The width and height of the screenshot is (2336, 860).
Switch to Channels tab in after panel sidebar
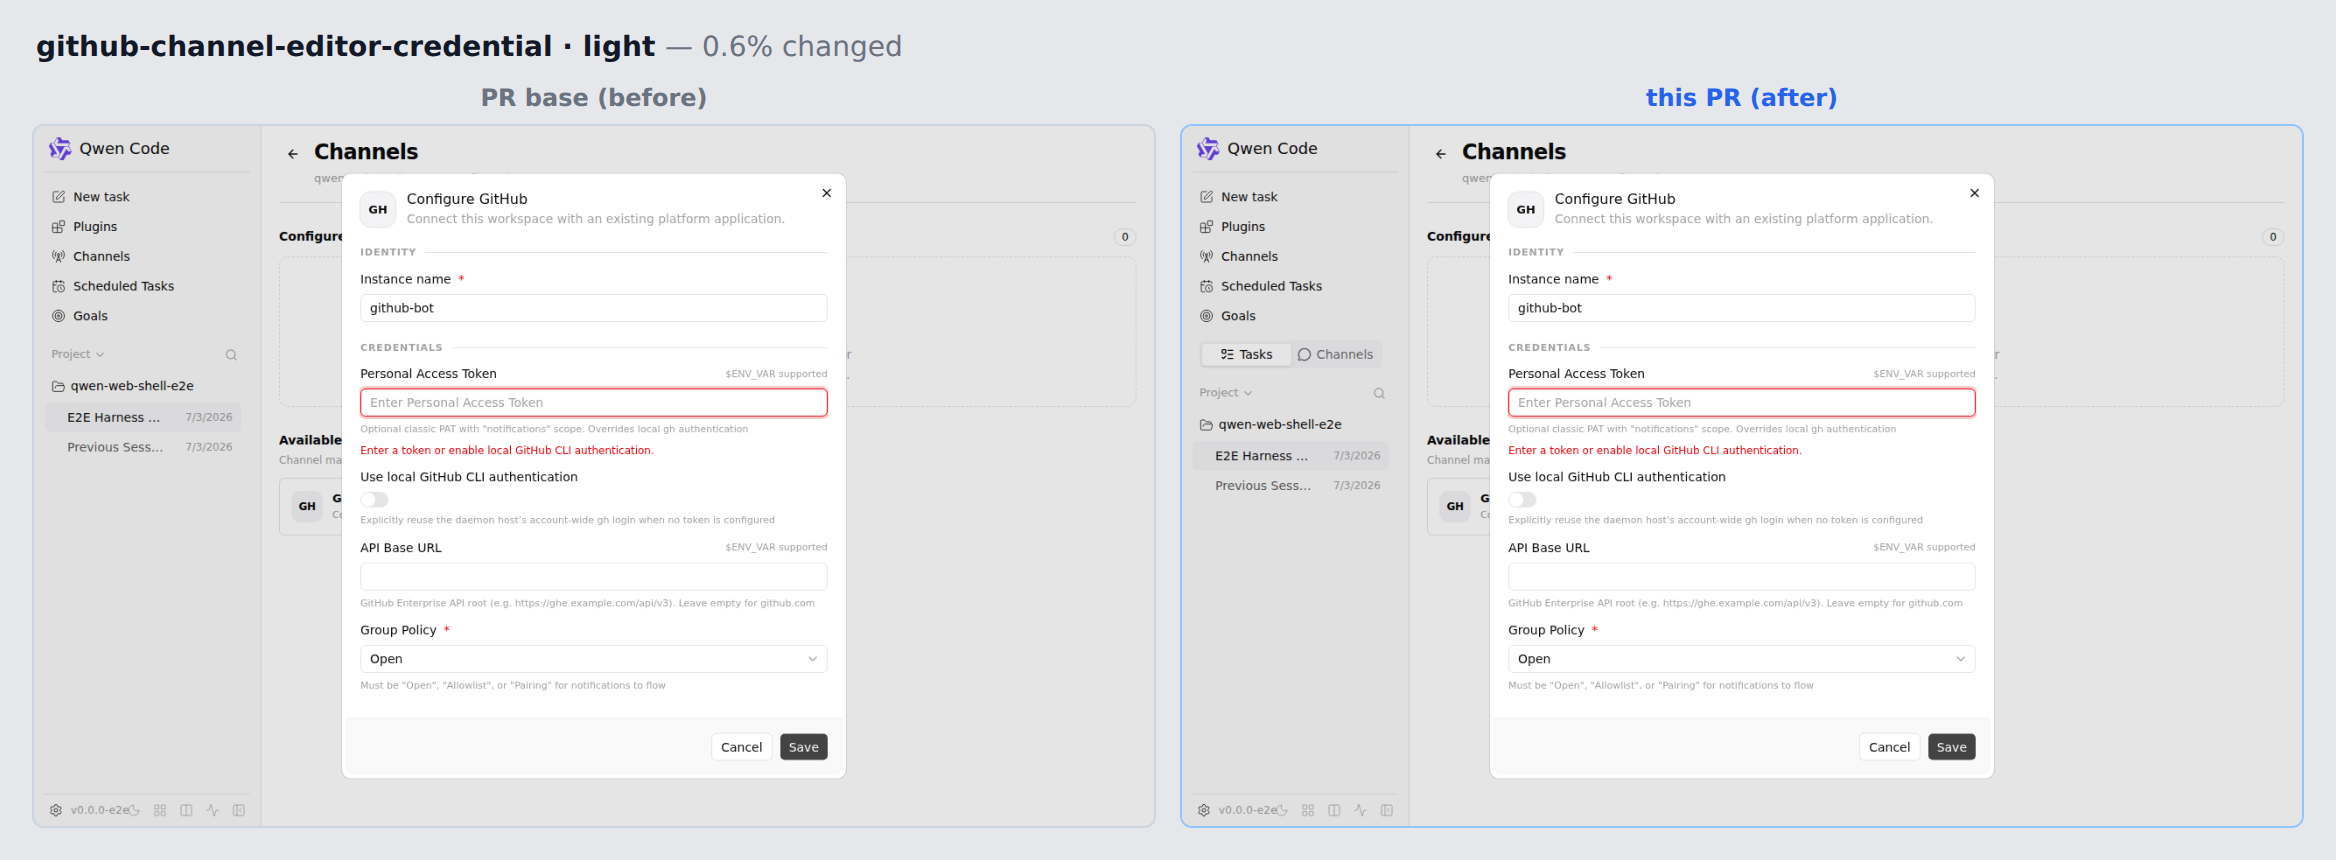coord(1335,354)
